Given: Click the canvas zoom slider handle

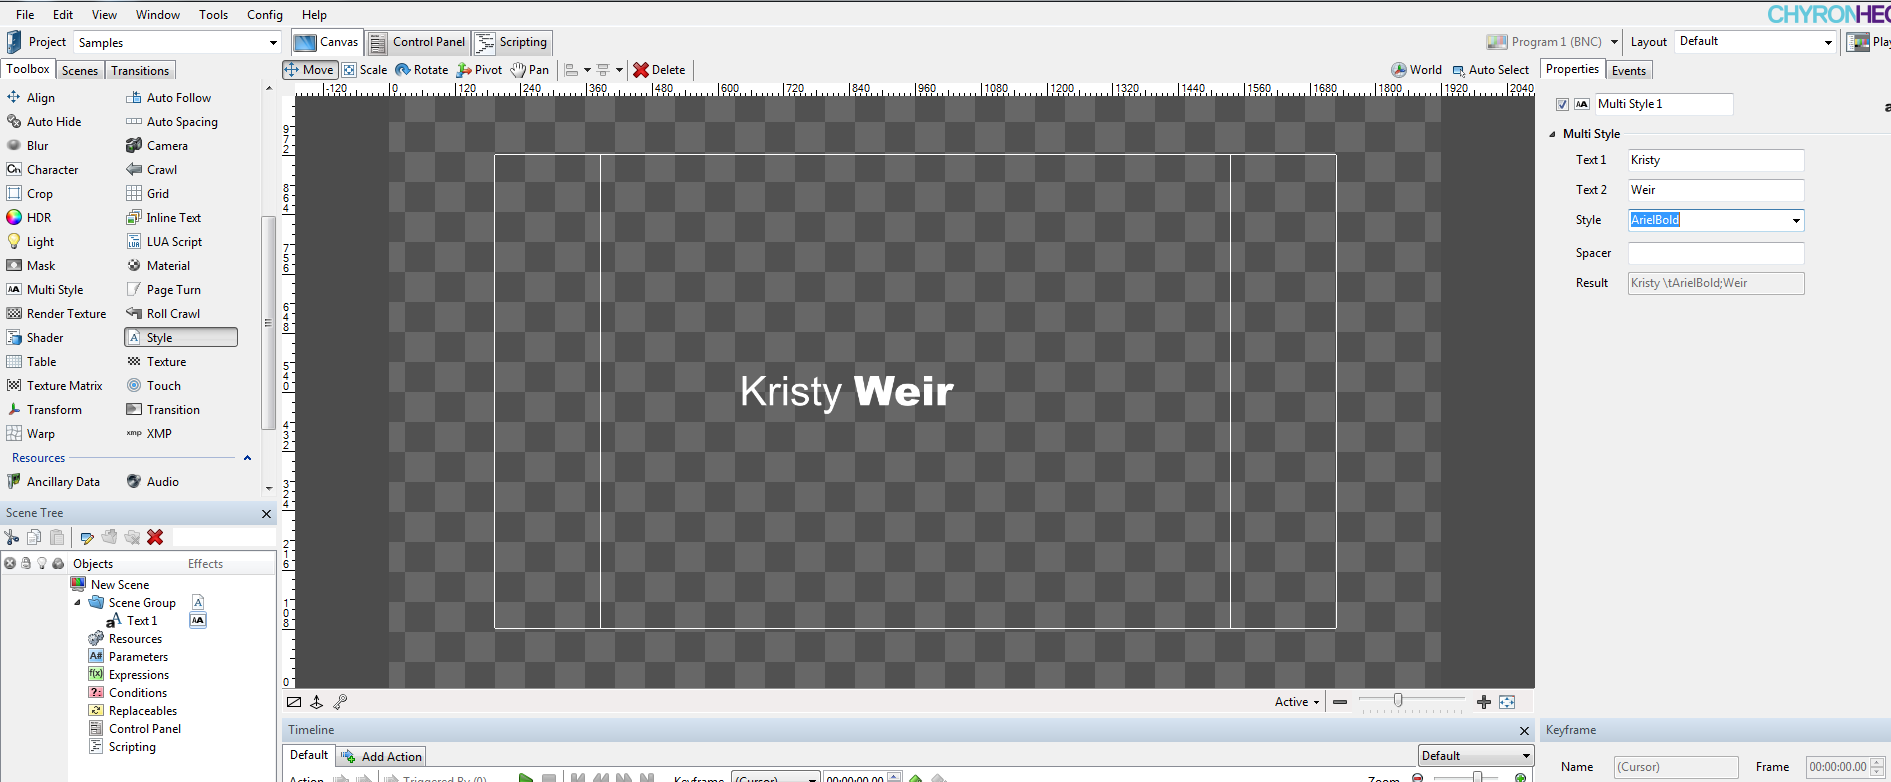Looking at the screenshot, I should 1398,701.
